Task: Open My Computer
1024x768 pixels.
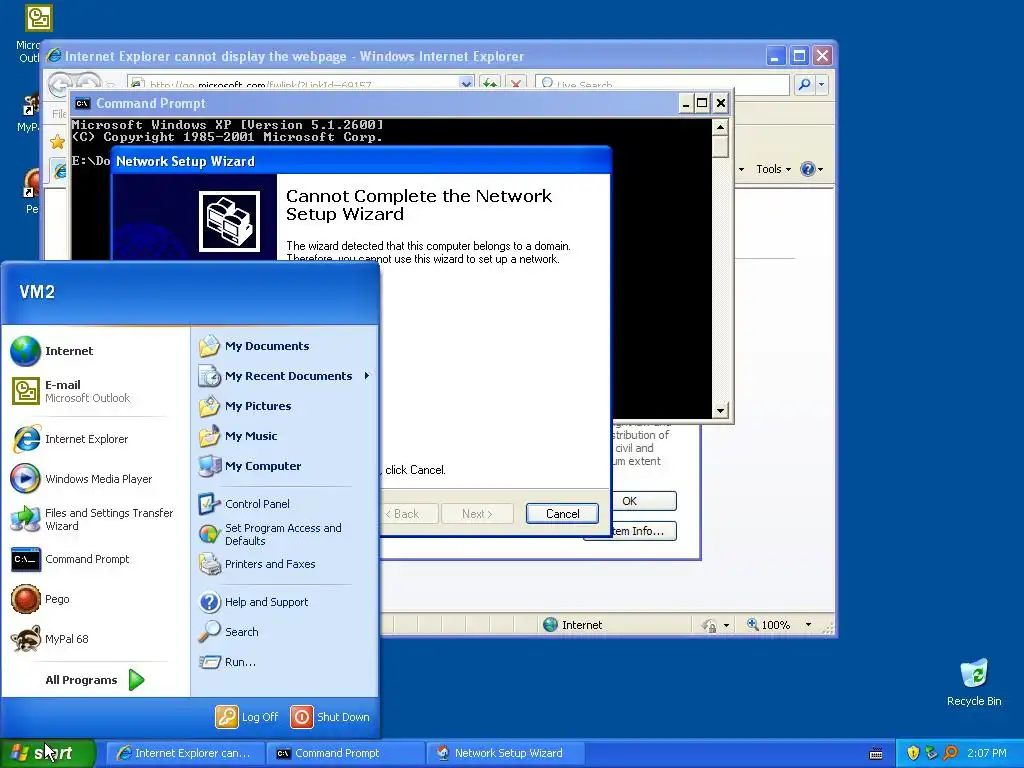Action: tap(249, 466)
